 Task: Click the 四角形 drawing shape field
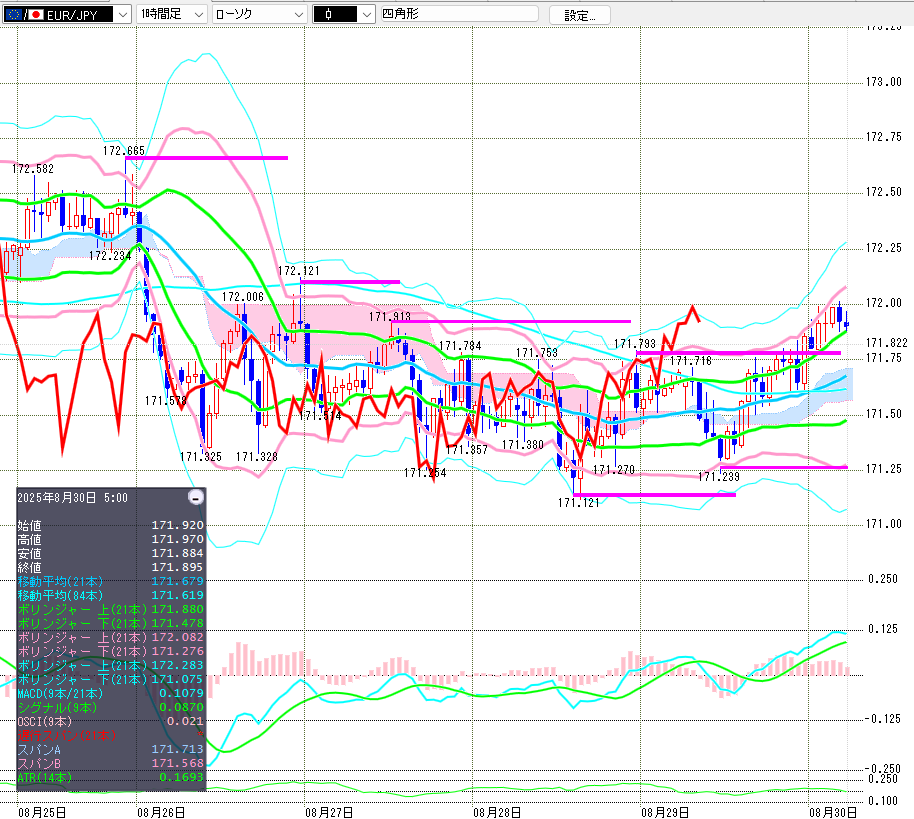[x=459, y=14]
